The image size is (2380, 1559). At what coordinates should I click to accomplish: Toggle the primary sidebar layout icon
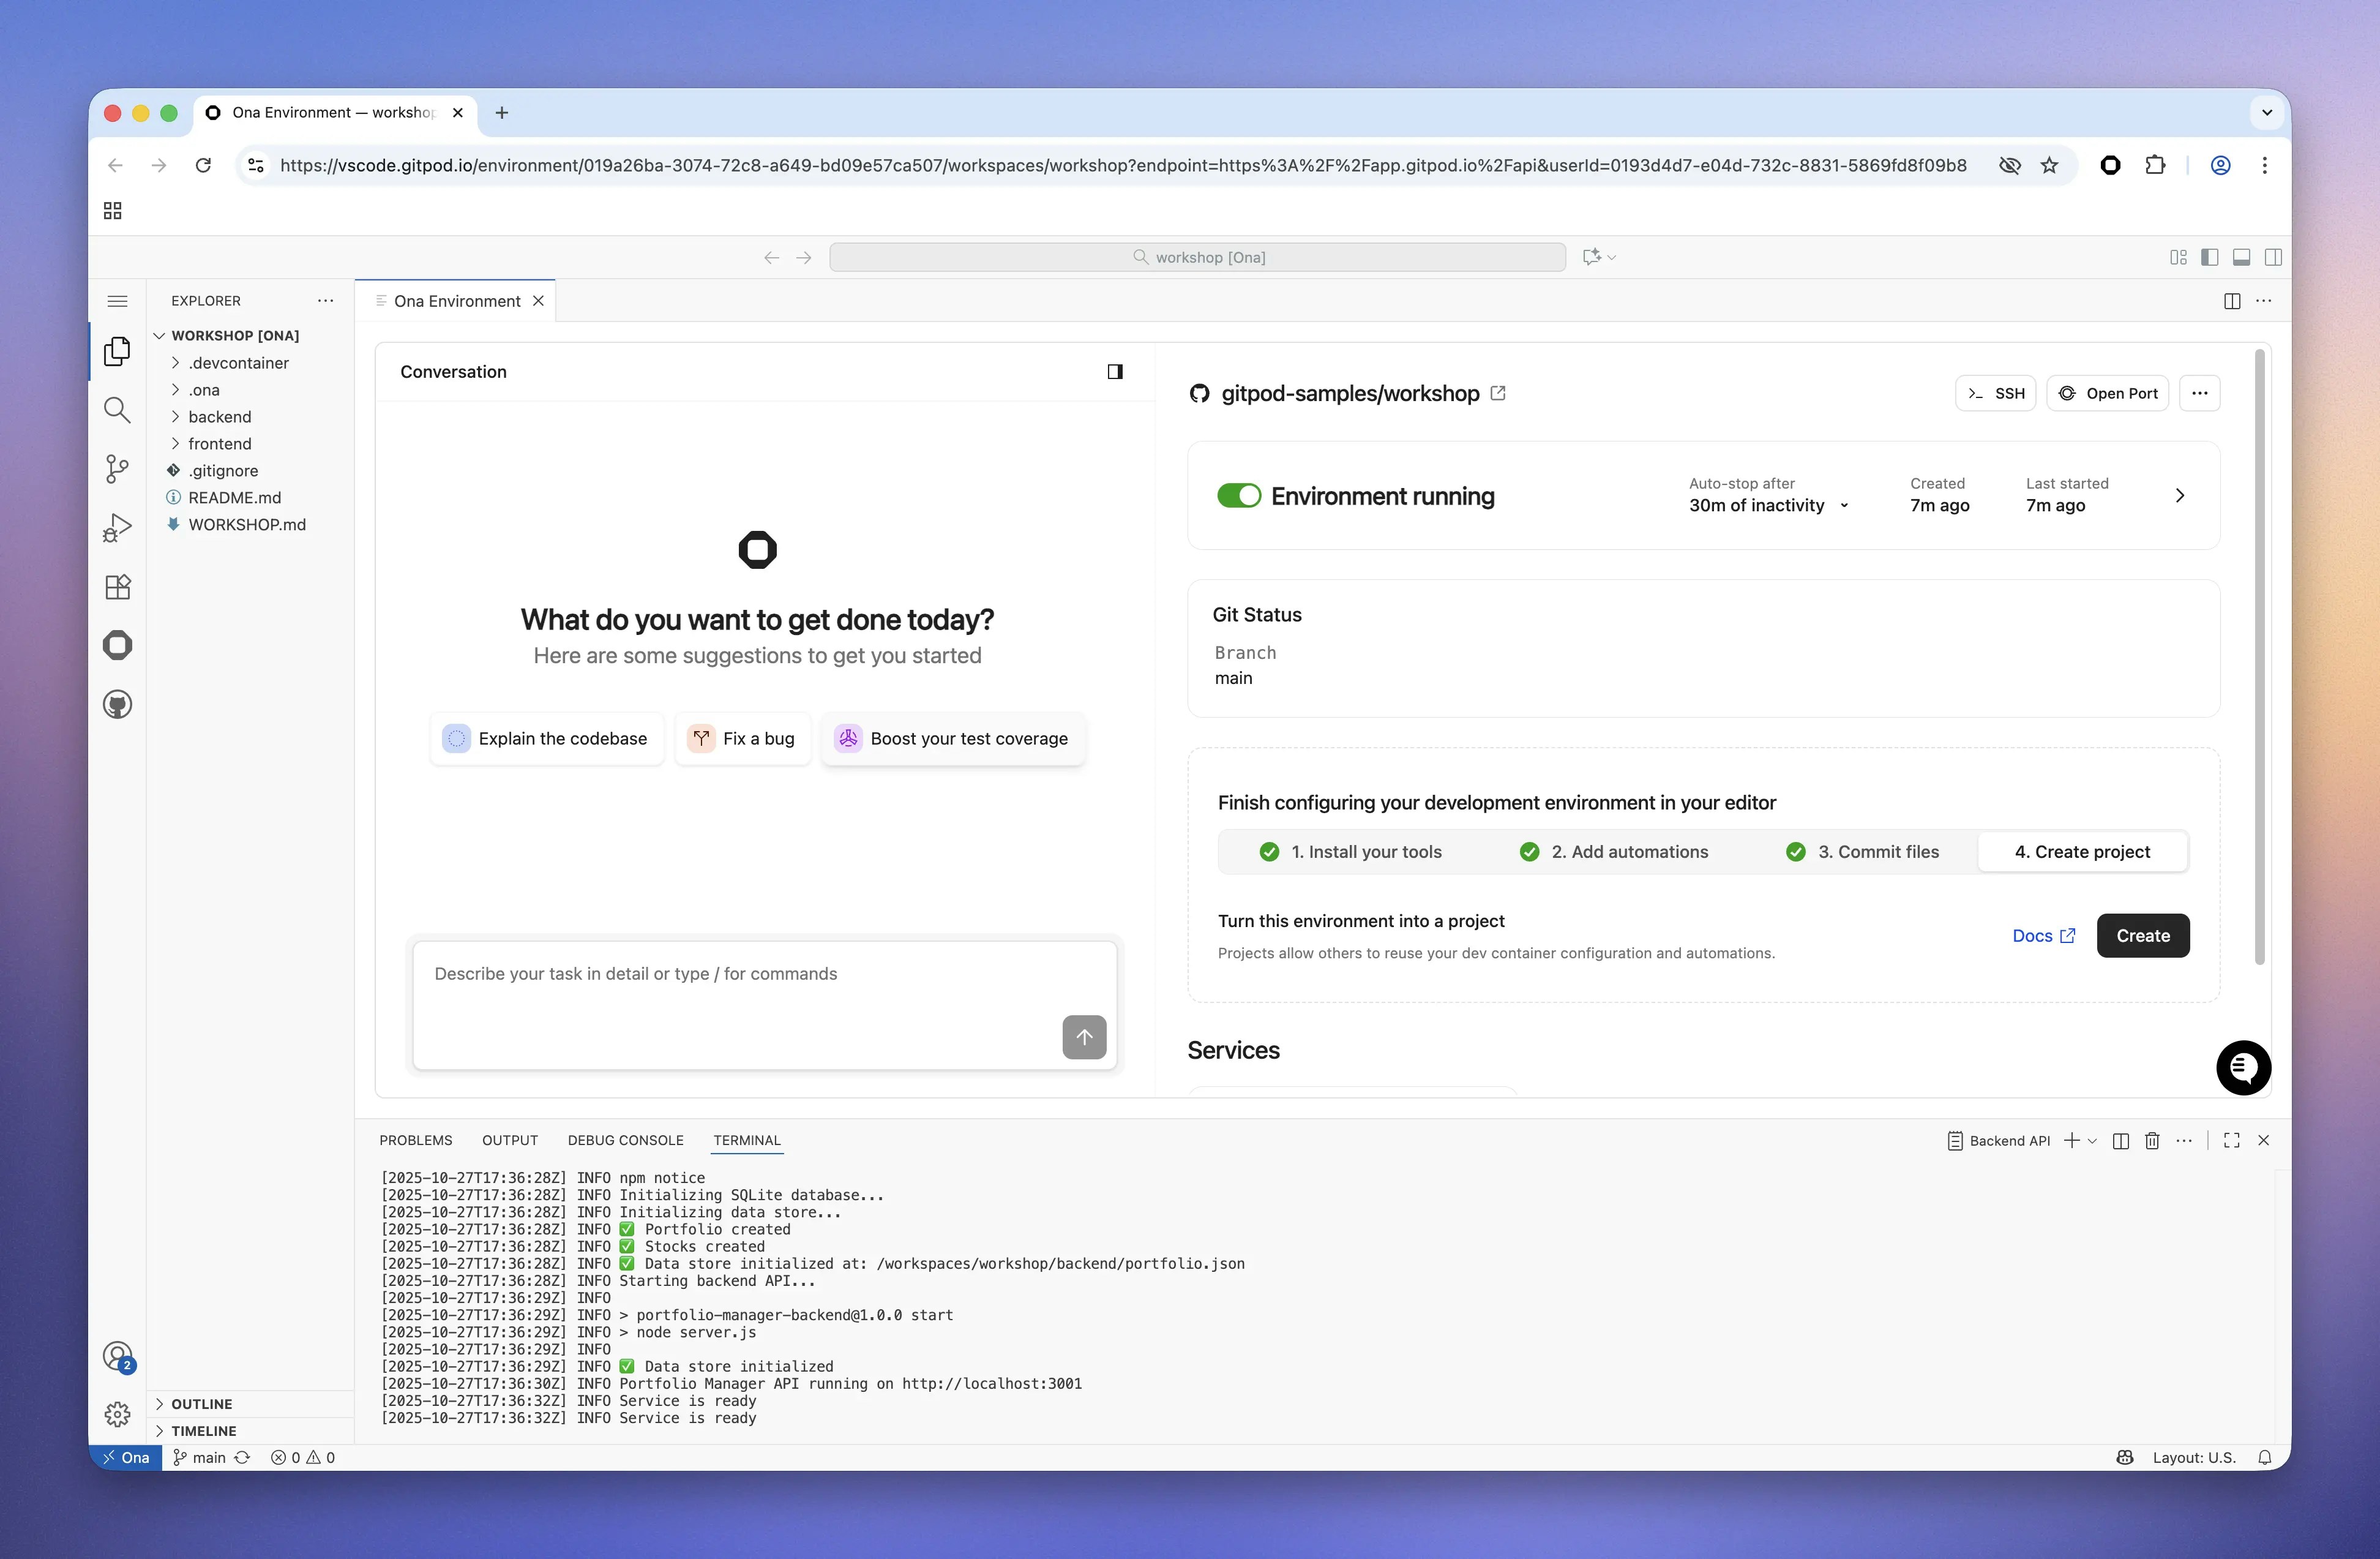pyautogui.click(x=2210, y=257)
